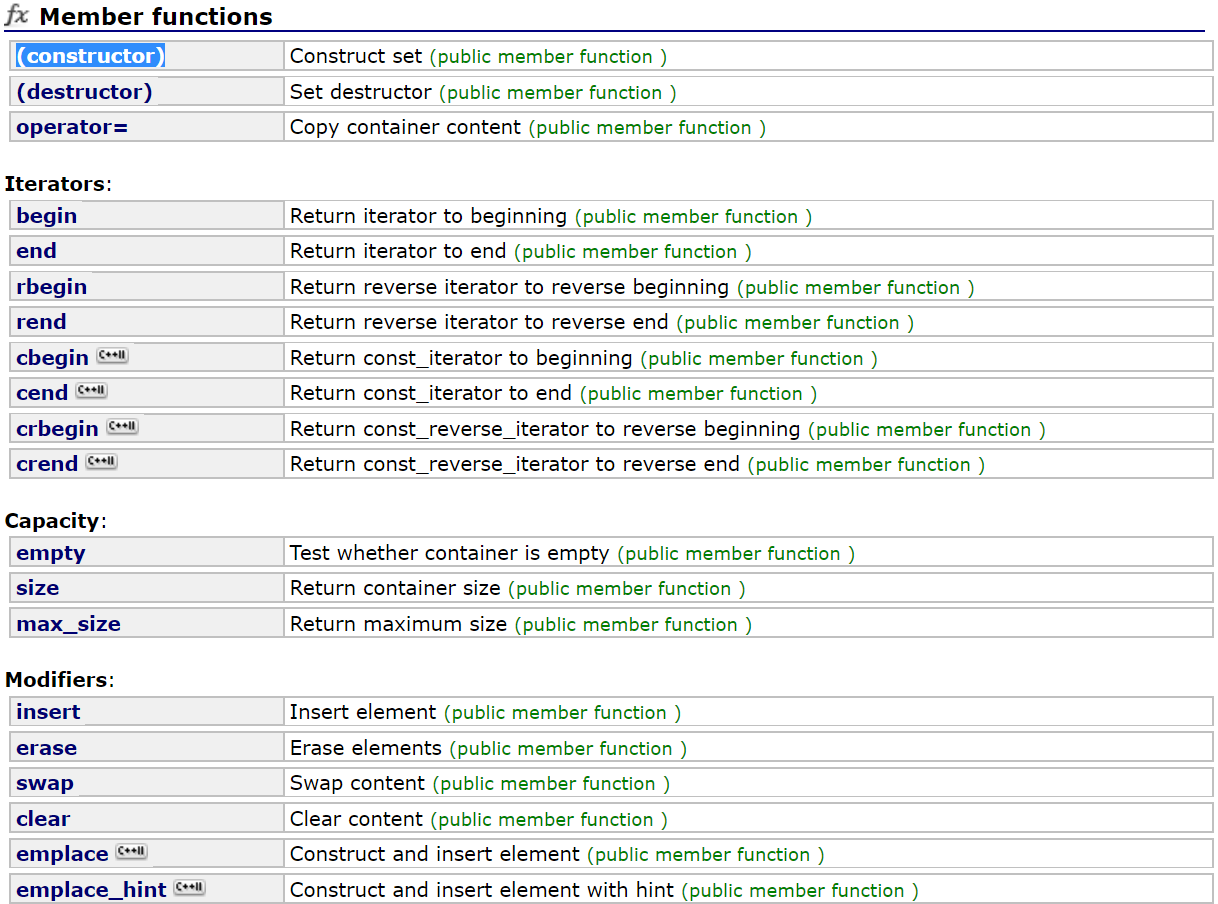The height and width of the screenshot is (904, 1218).
Task: Open the operator= member function link
Action: point(72,127)
